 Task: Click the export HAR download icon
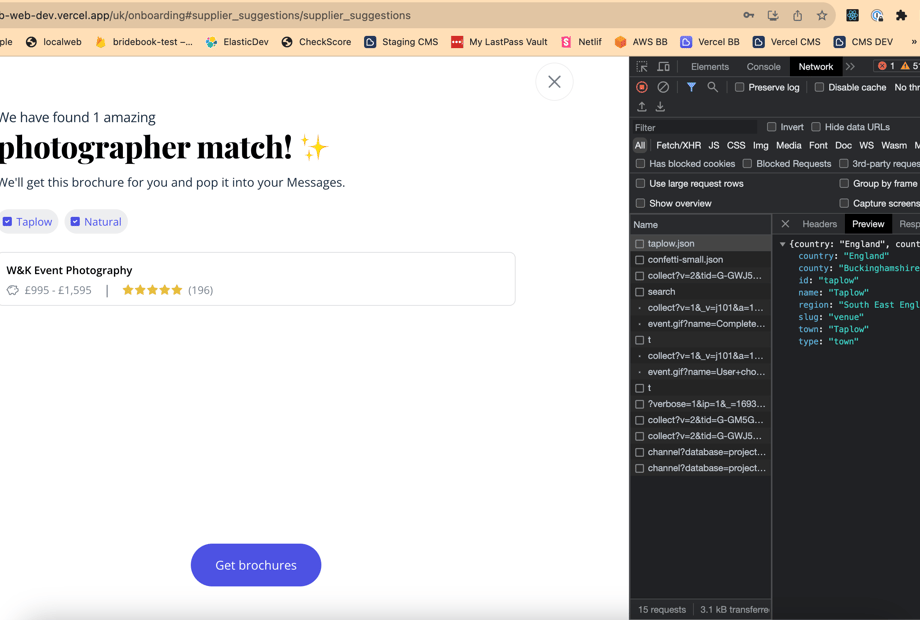coord(660,107)
